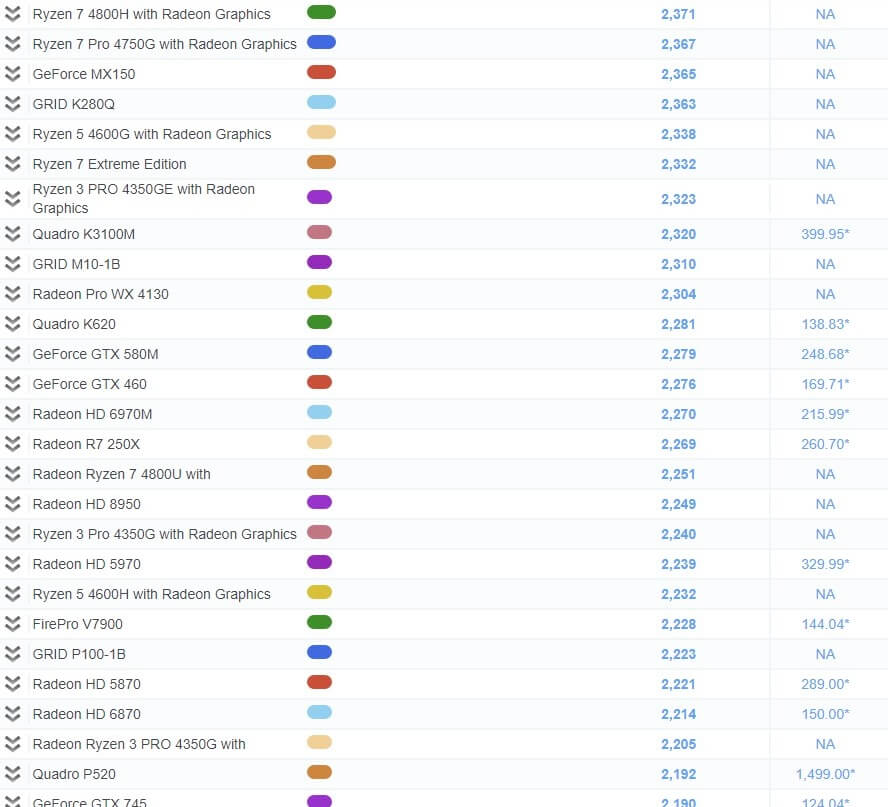The height and width of the screenshot is (807, 888).
Task: Click price 289.00* for Radeon HD 5870
Action: 825,684
